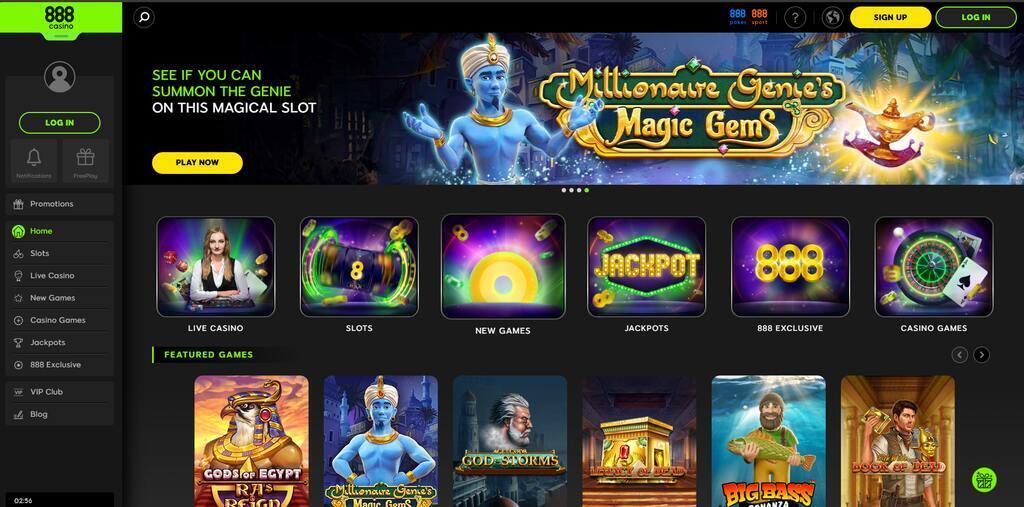Open the green chat widget icon
Viewport: 1024px width, 507px height.
tap(984, 480)
